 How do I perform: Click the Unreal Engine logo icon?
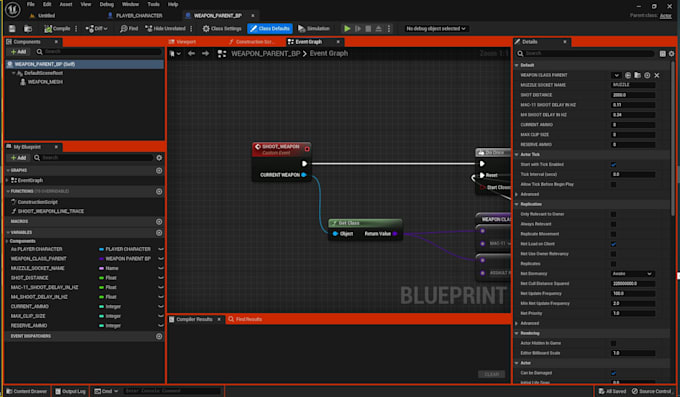[12, 9]
